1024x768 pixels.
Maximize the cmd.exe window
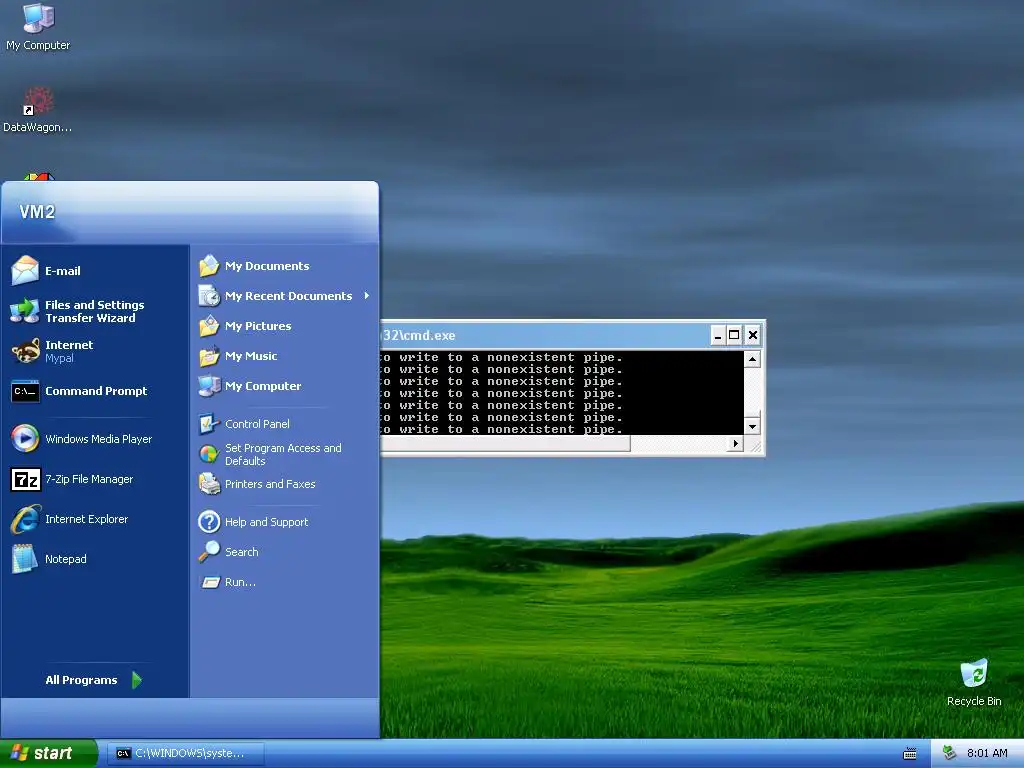[734, 335]
